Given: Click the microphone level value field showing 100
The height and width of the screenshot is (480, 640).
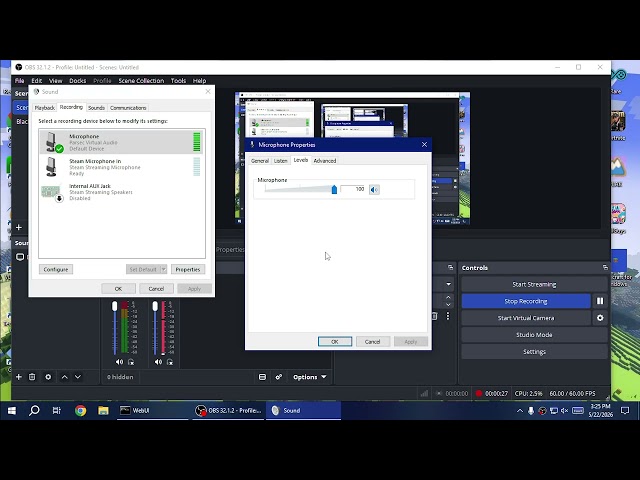Looking at the screenshot, I should coord(353,189).
